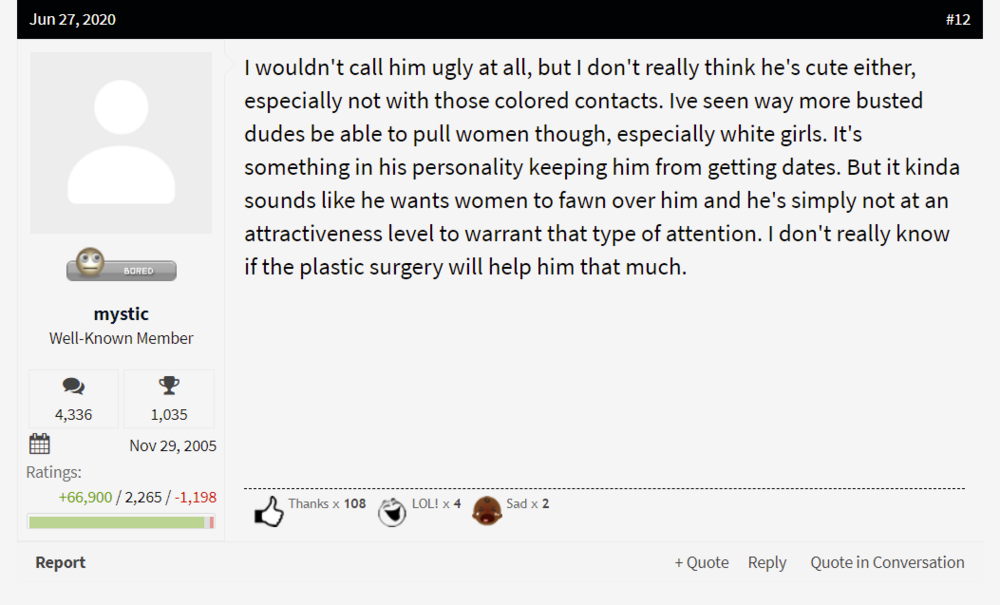Click the thumbs-up Thanks icon
1000x605 pixels.
268,512
